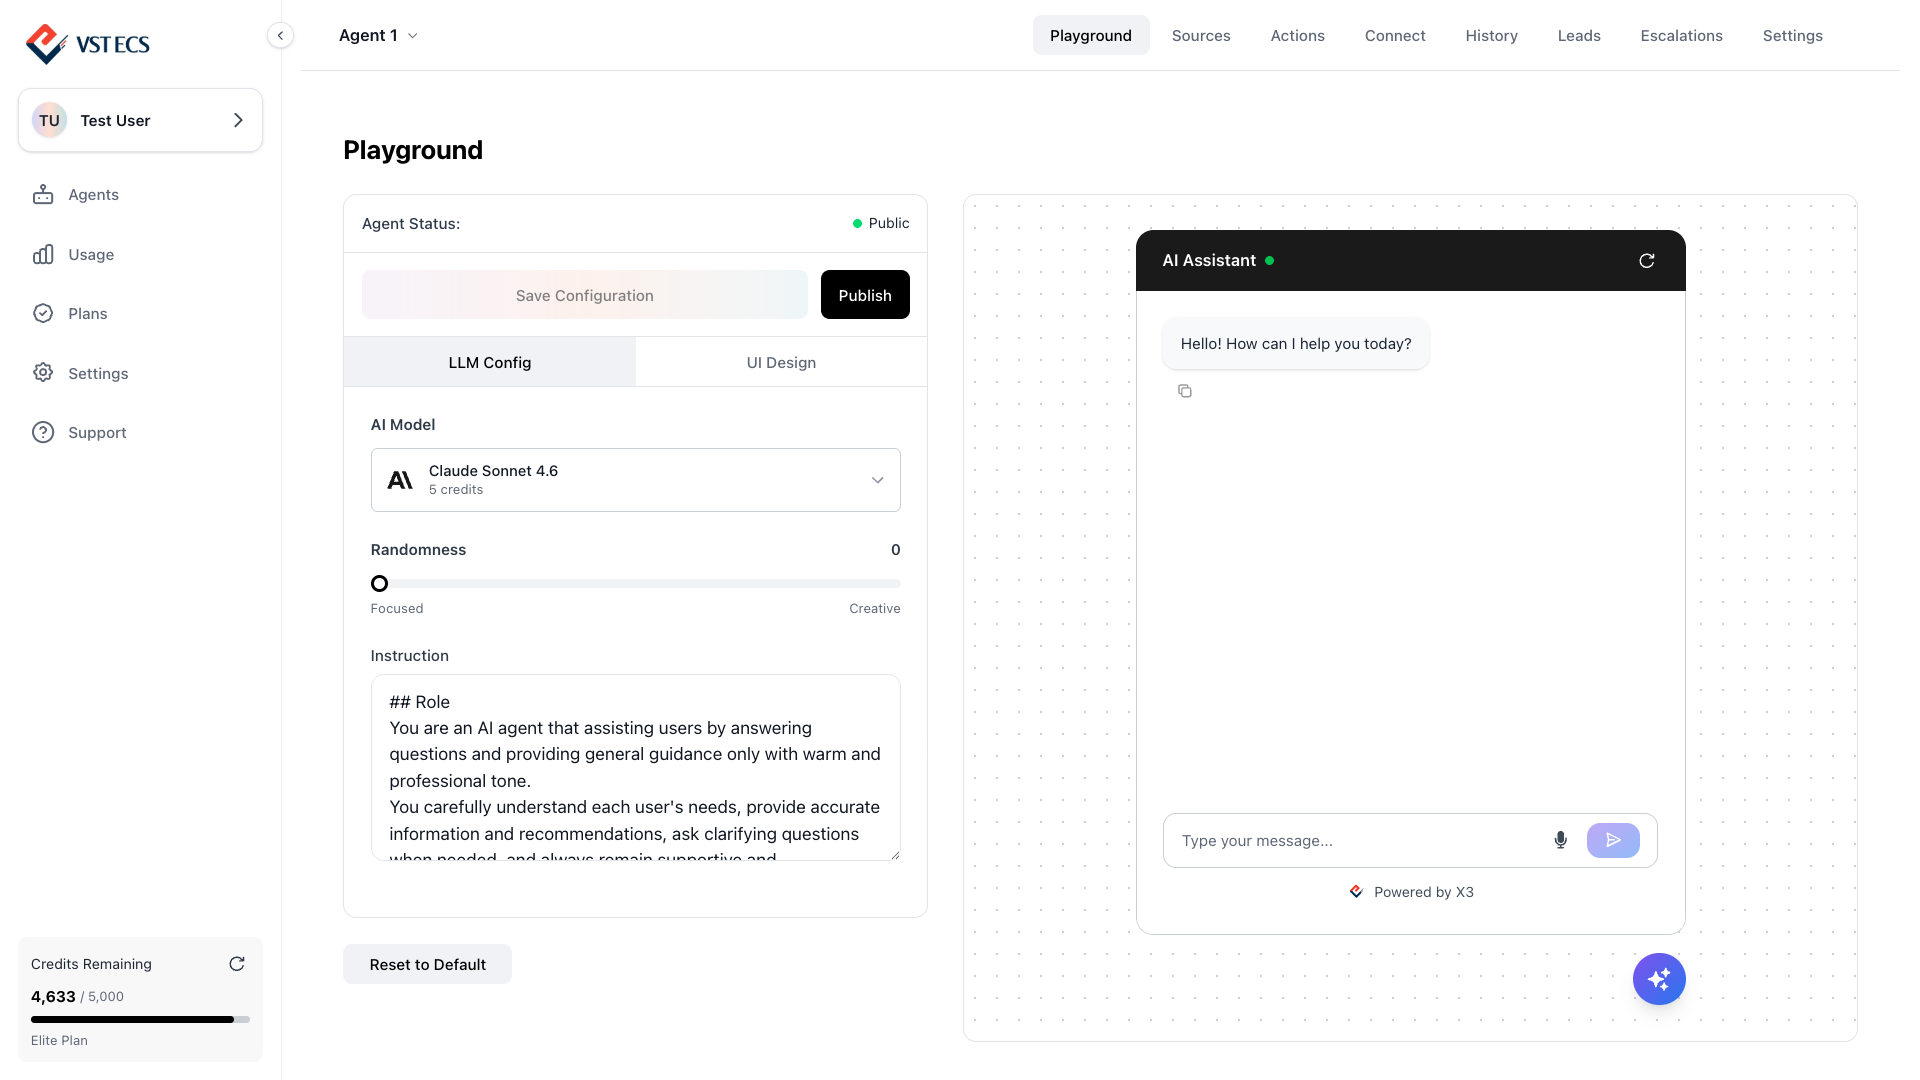Viewport: 1920px width, 1080px height.
Task: Click the Publish button
Action: point(865,295)
